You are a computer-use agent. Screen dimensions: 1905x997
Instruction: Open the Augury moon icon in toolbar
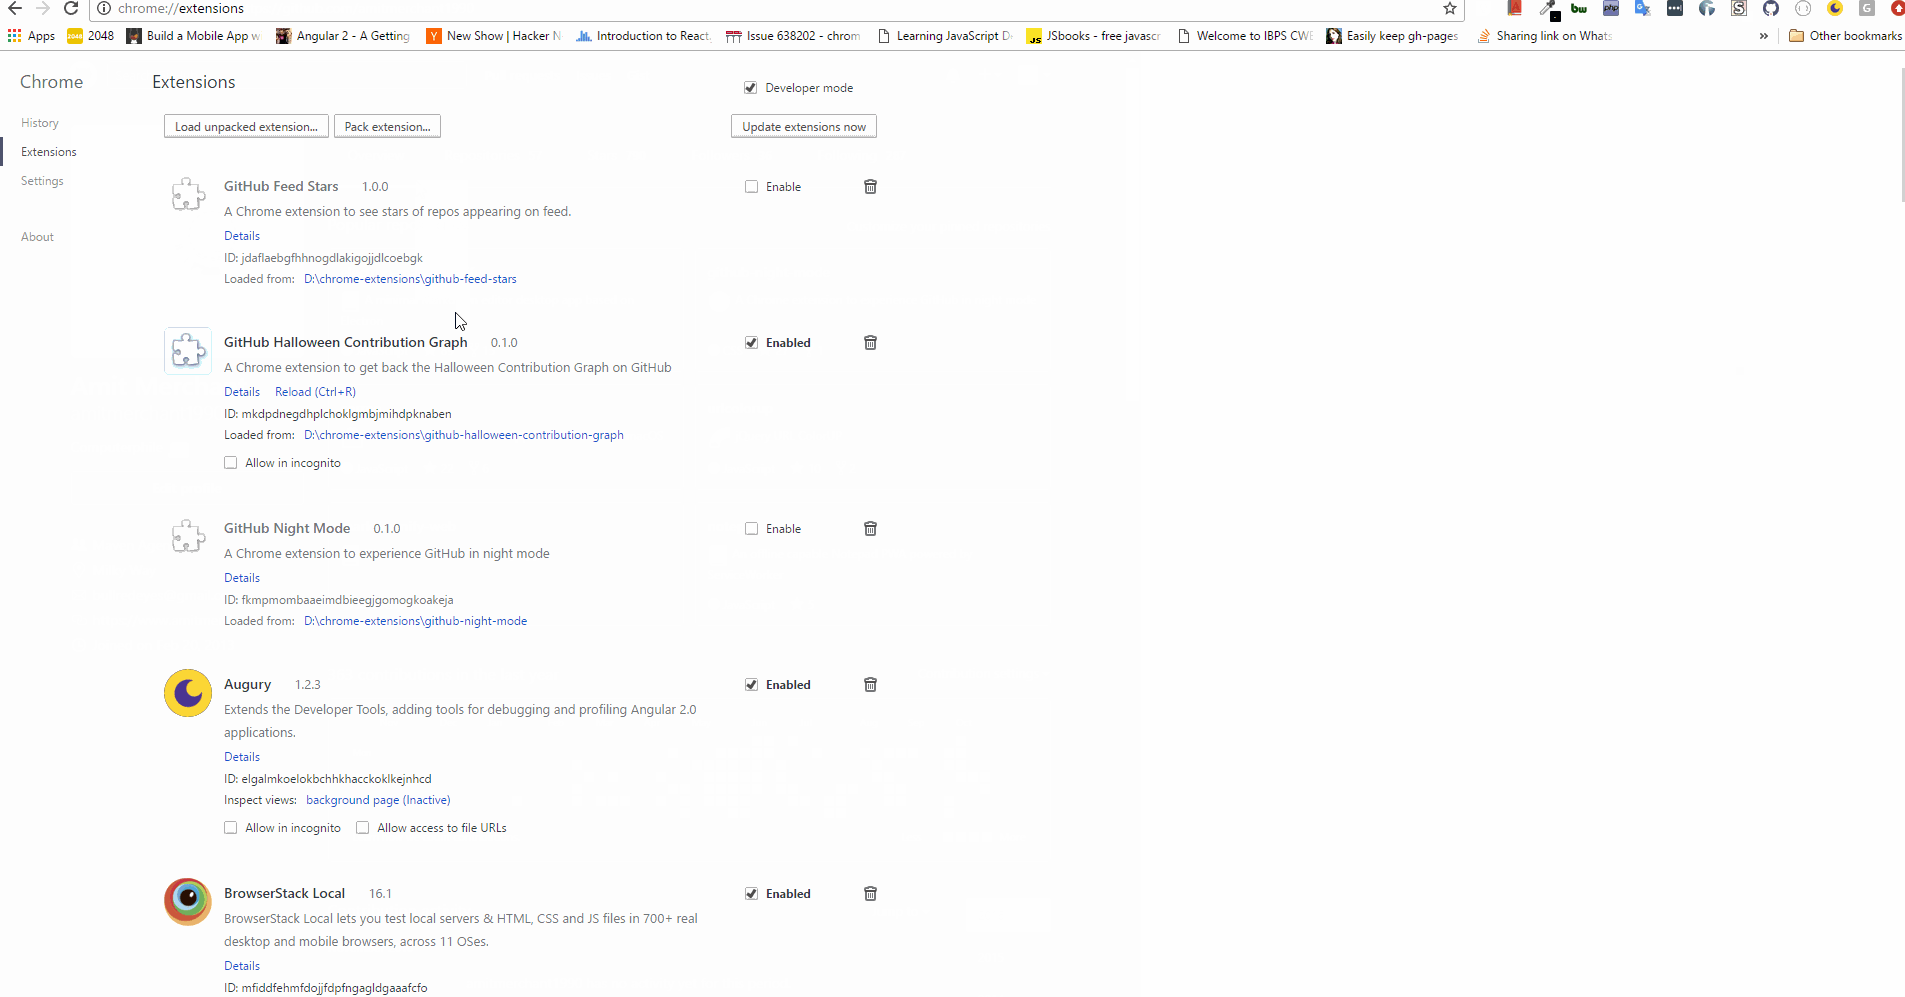[1835, 8]
